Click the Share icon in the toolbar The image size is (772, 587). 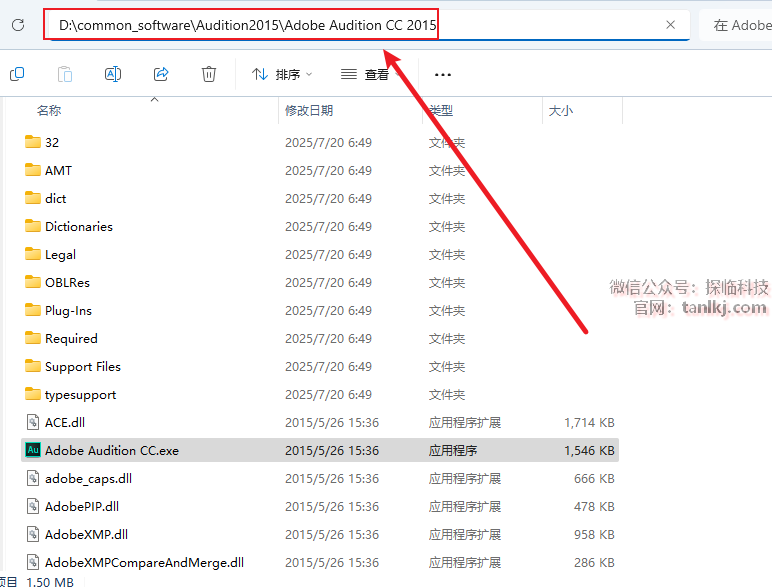161,74
